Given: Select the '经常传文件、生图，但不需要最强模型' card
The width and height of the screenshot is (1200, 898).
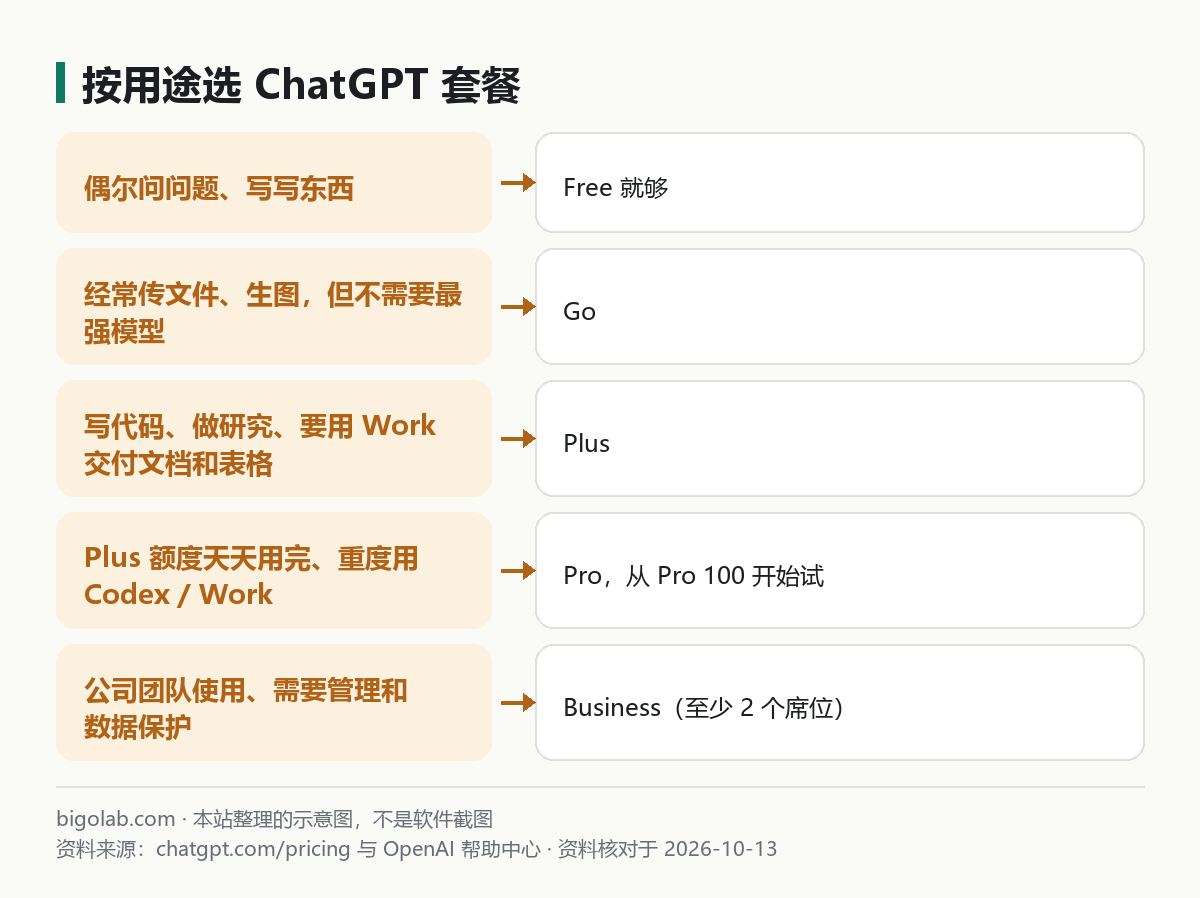Looking at the screenshot, I should pyautogui.click(x=274, y=306).
